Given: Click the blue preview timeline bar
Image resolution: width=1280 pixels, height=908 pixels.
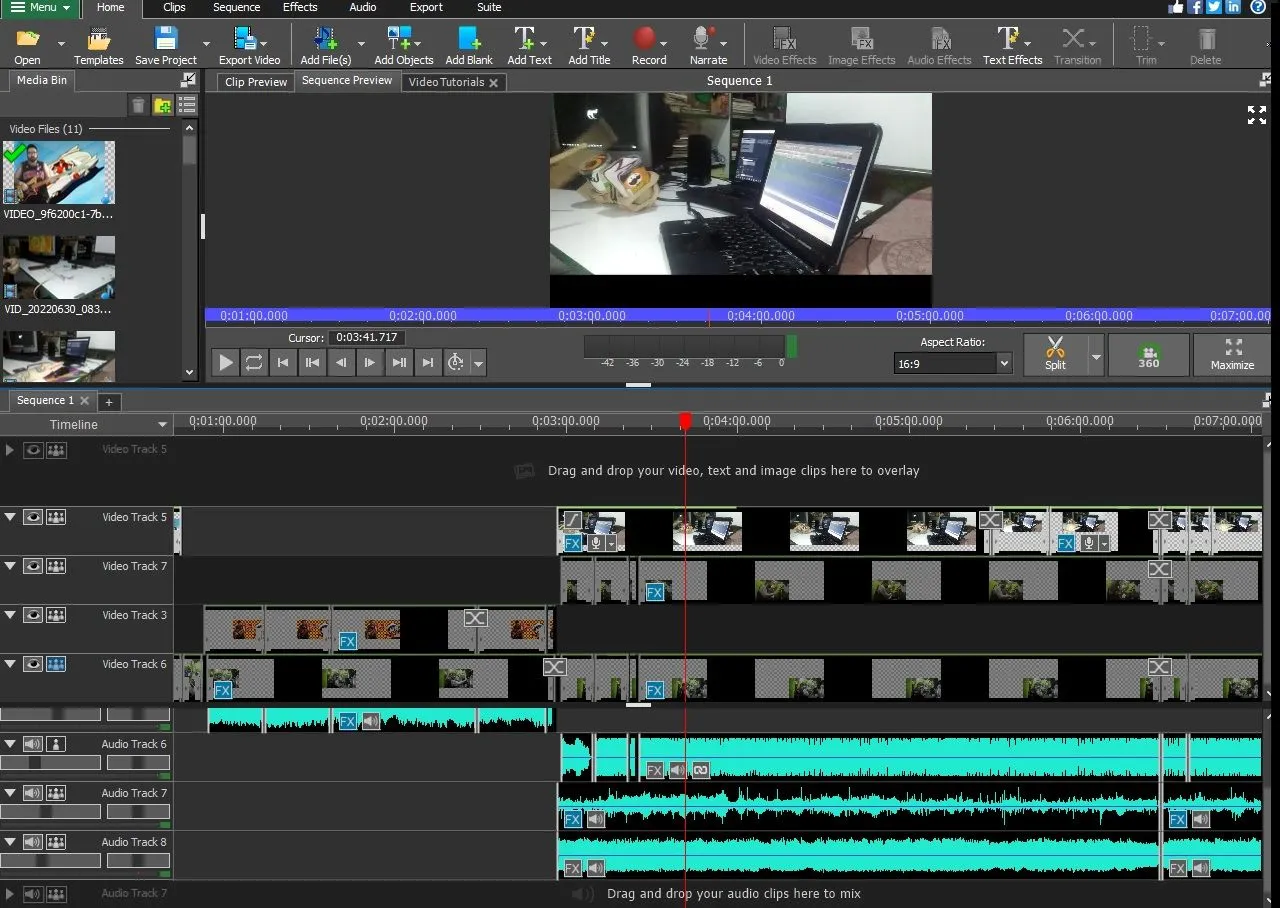Looking at the screenshot, I should pyautogui.click(x=738, y=316).
